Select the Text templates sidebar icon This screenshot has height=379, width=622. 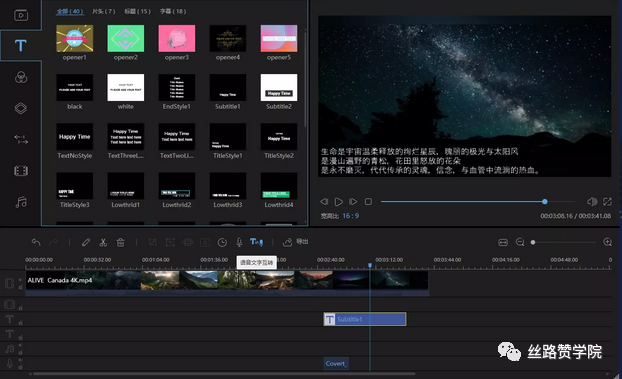pos(21,46)
